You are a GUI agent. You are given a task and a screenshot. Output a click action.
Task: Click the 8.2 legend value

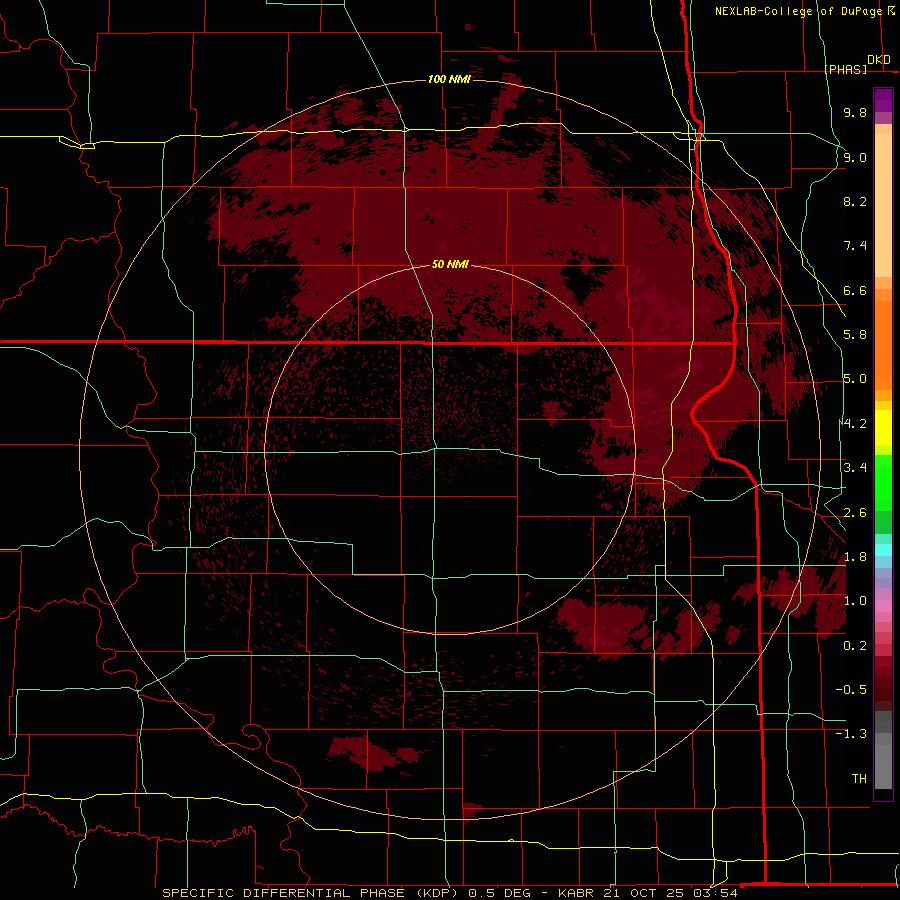[855, 201]
